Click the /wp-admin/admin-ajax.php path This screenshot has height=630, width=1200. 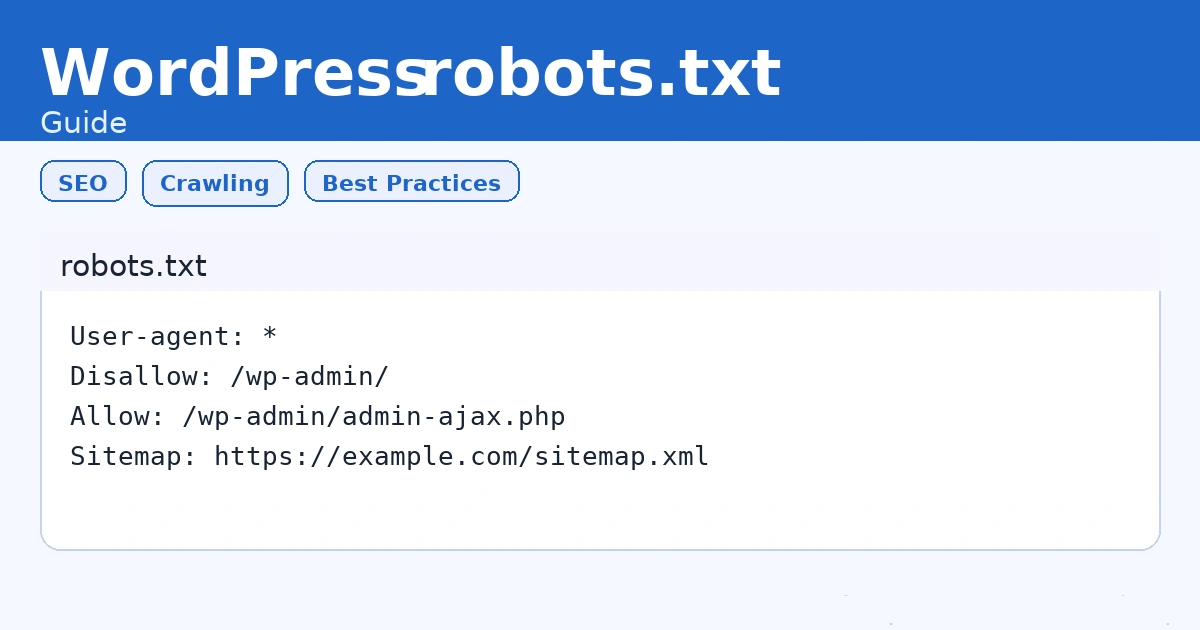(373, 416)
